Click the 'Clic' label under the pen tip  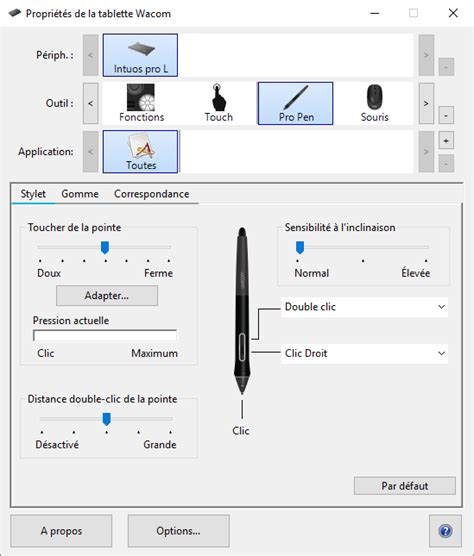click(x=241, y=430)
